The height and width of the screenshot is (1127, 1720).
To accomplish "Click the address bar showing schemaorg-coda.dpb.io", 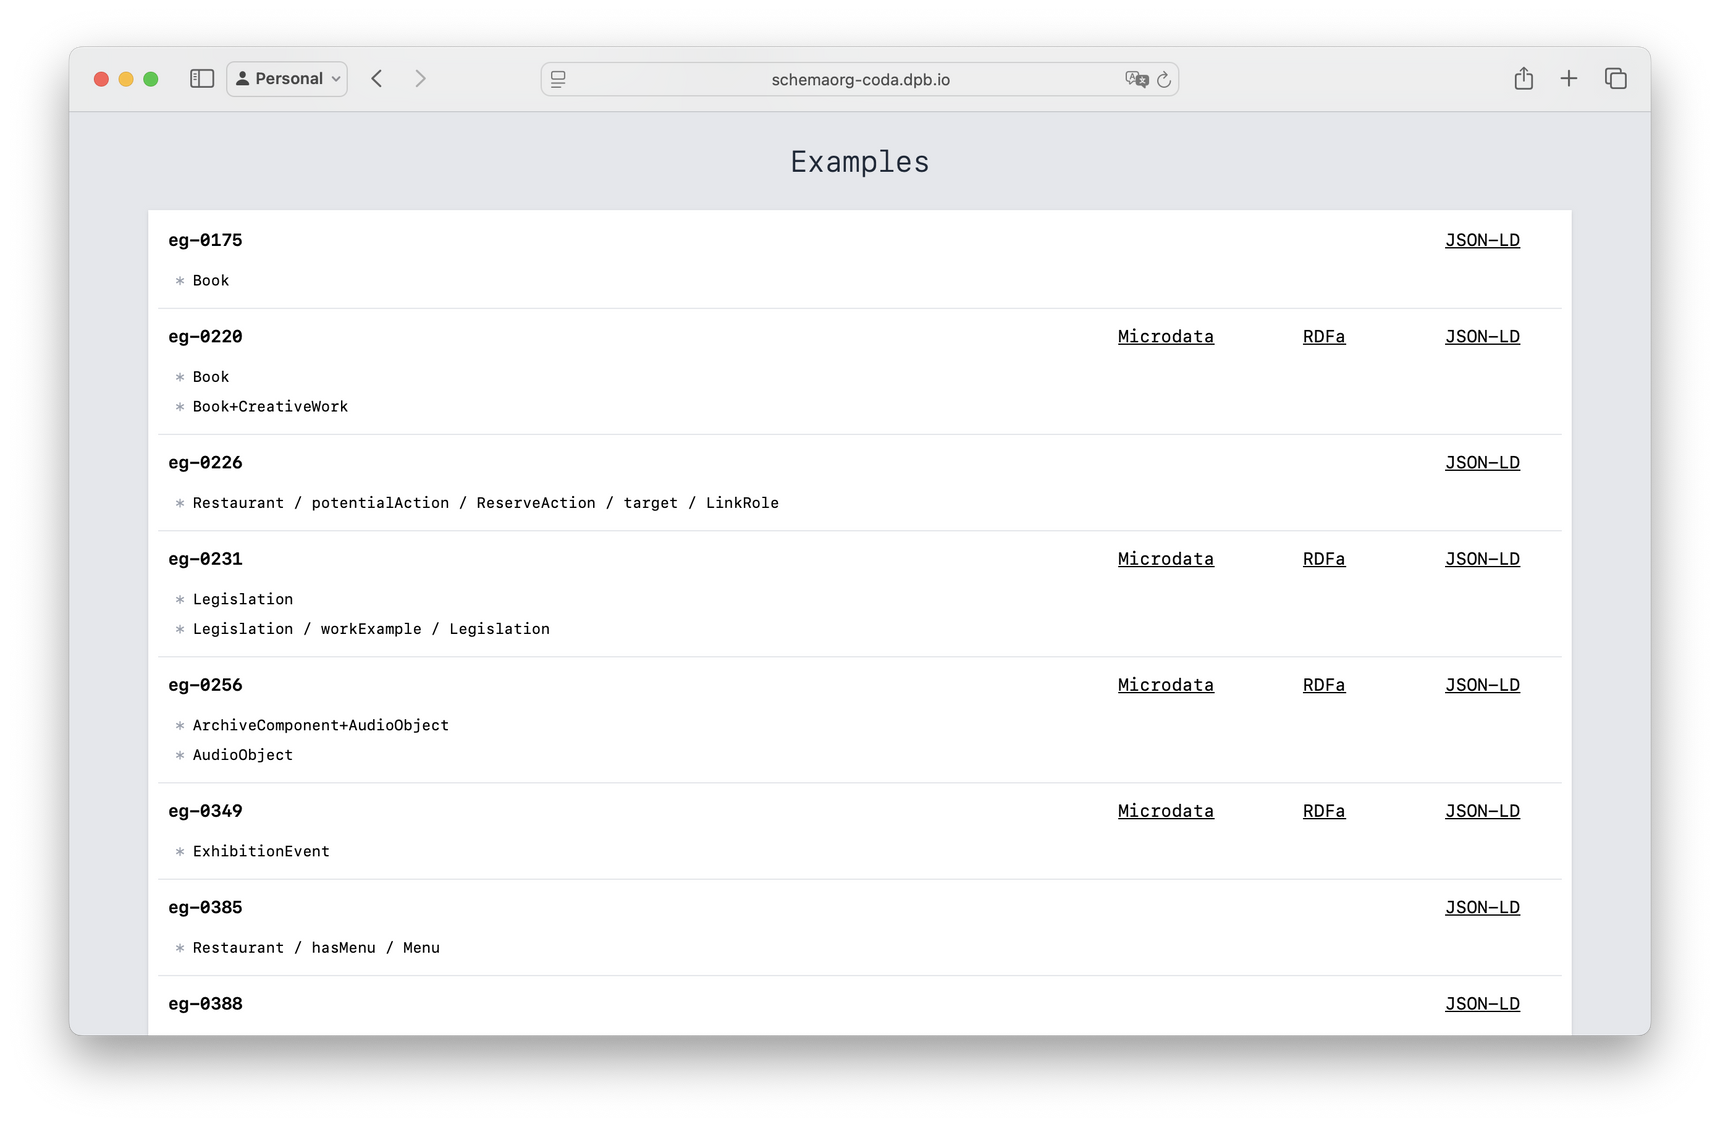I will coord(860,79).
